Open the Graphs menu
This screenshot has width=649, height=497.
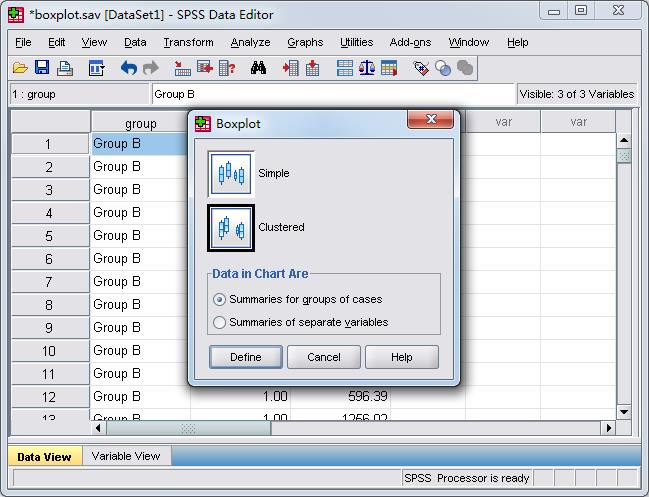point(305,42)
